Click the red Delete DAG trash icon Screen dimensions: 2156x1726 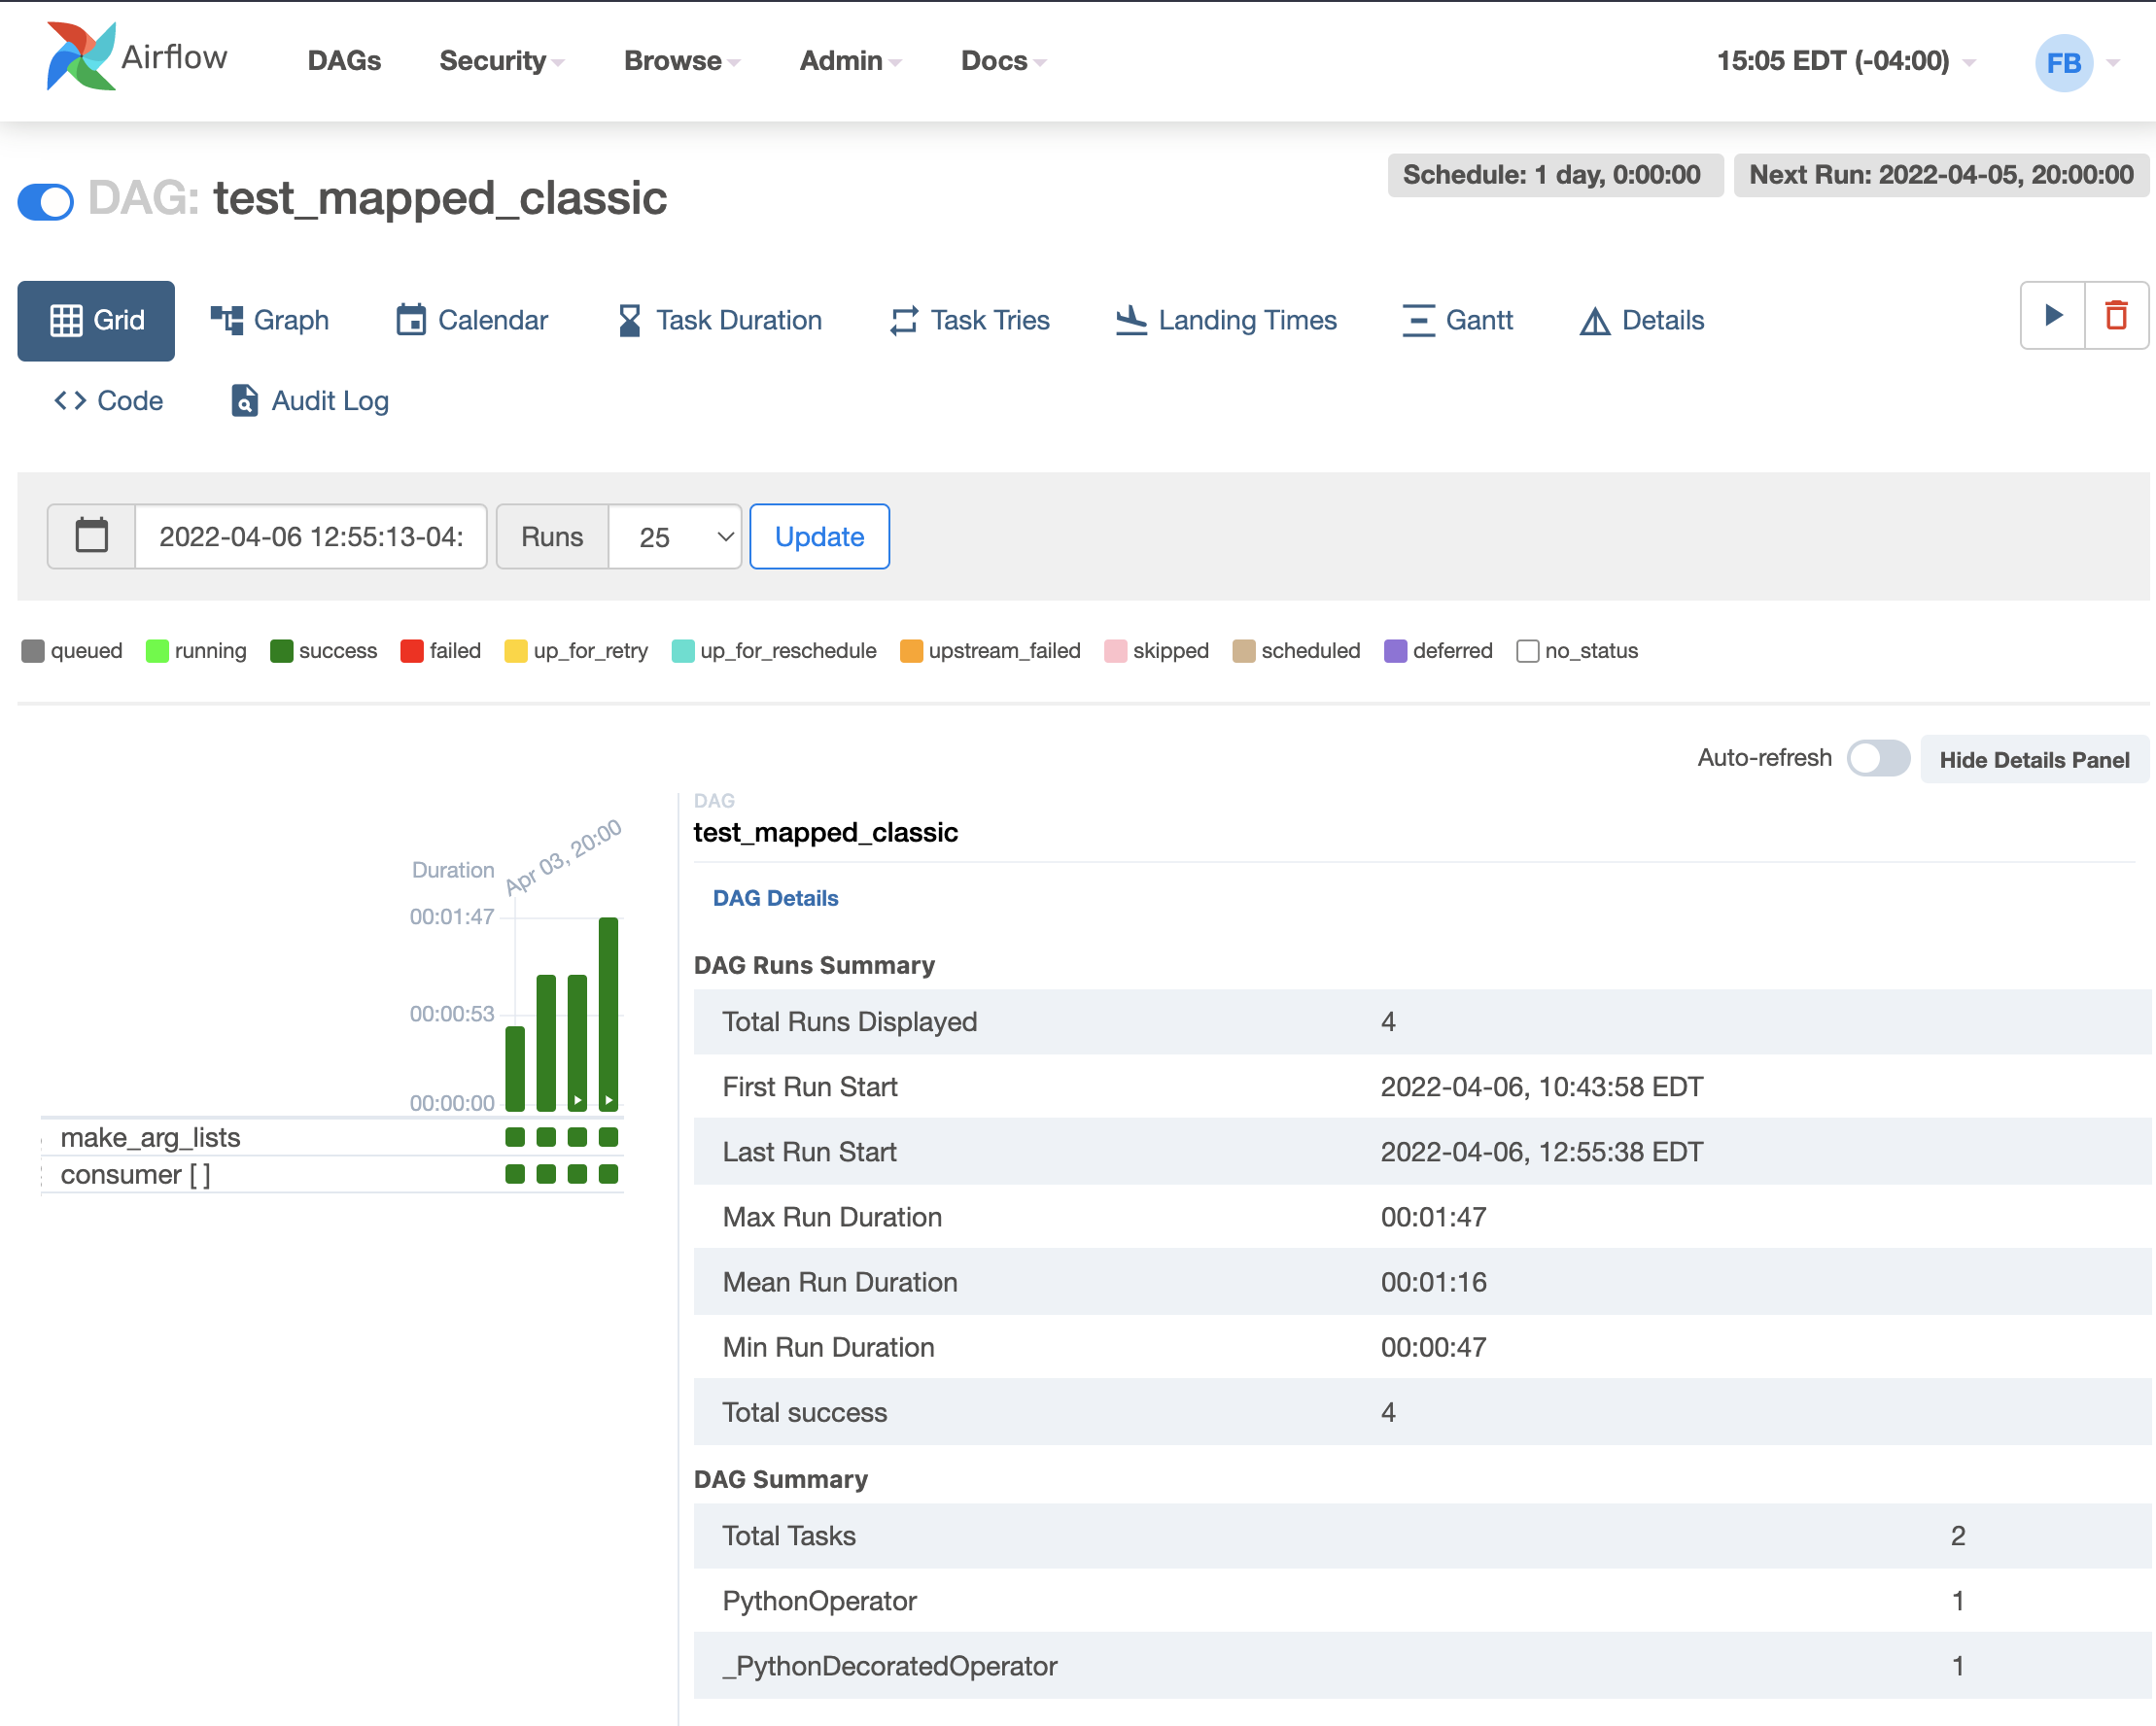pyautogui.click(x=2115, y=316)
